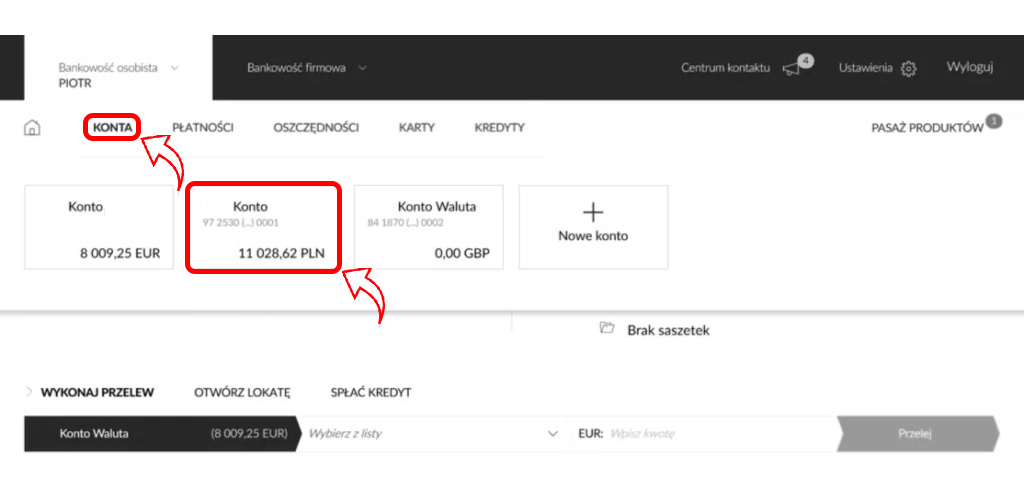The width and height of the screenshot is (1024, 503).
Task: Click the Wyloguj logout link
Action: [x=969, y=67]
